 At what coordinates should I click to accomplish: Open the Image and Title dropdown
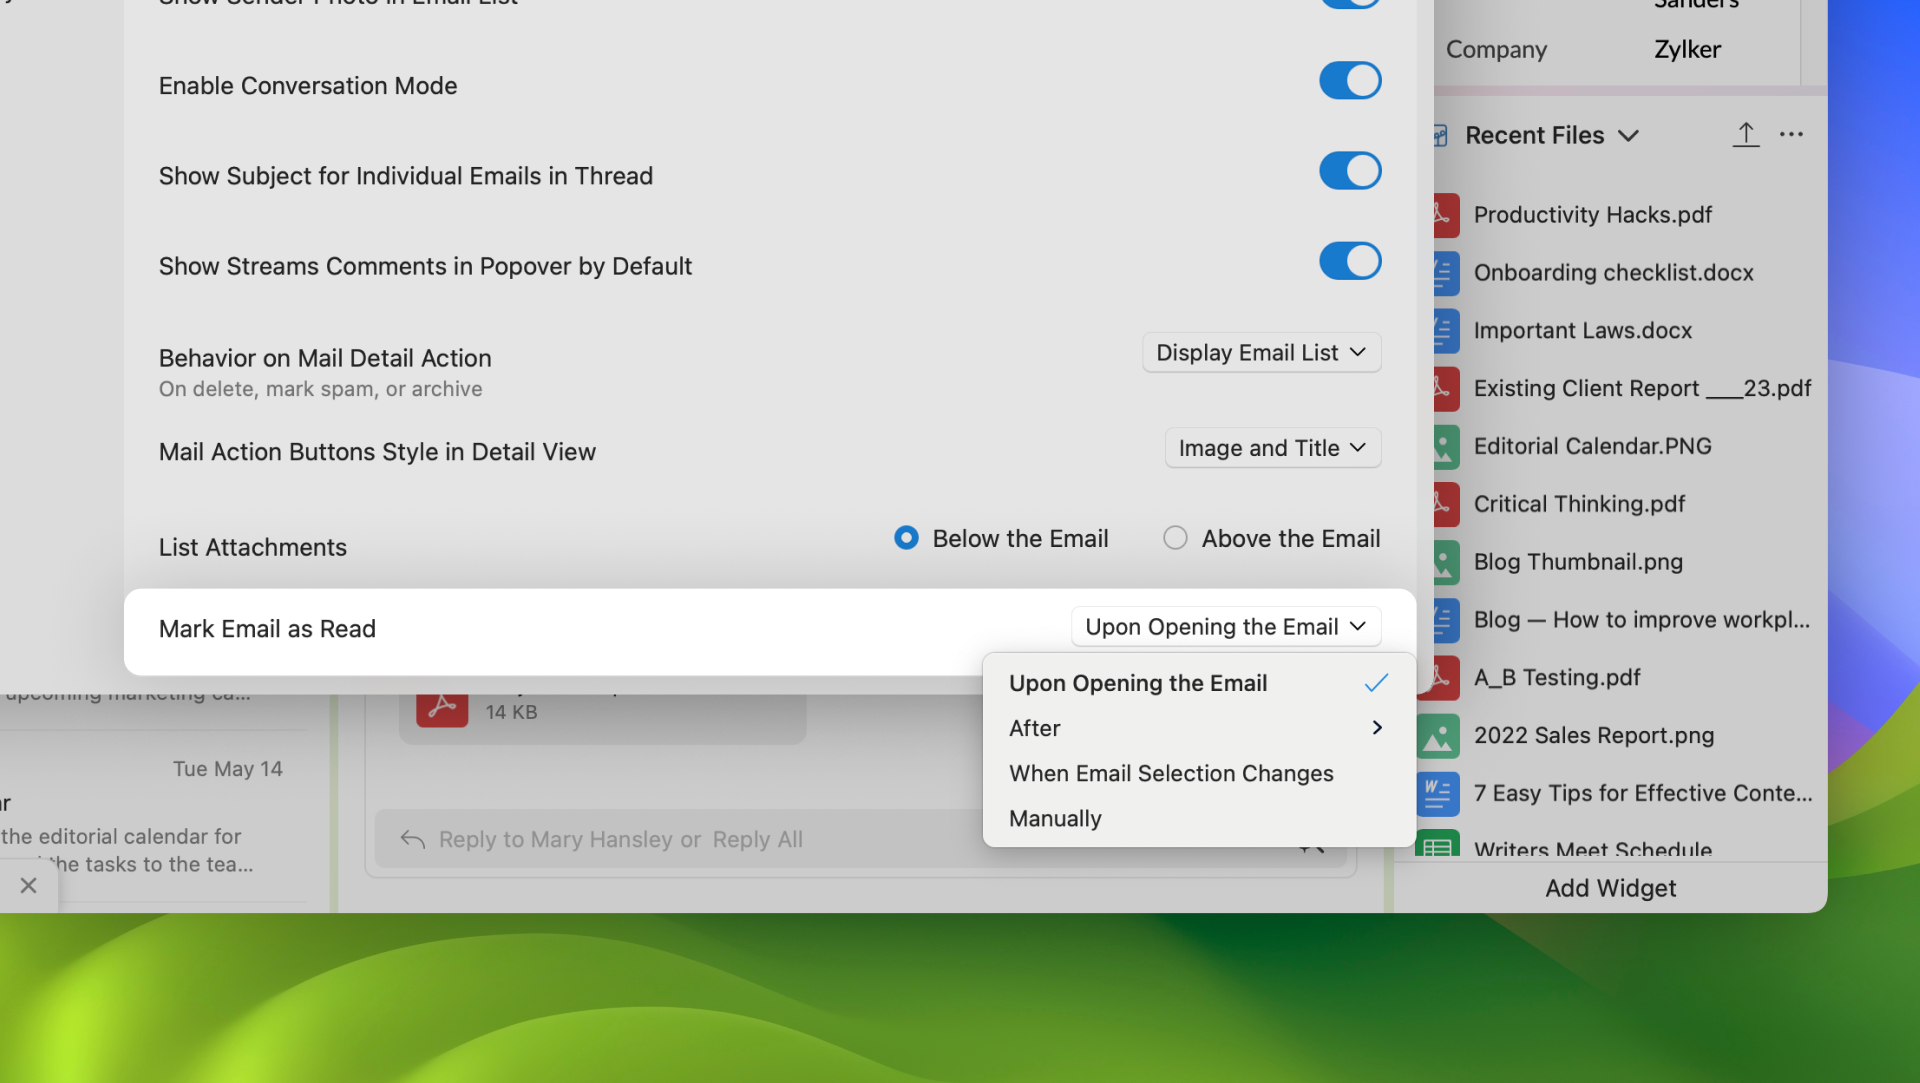click(1272, 448)
